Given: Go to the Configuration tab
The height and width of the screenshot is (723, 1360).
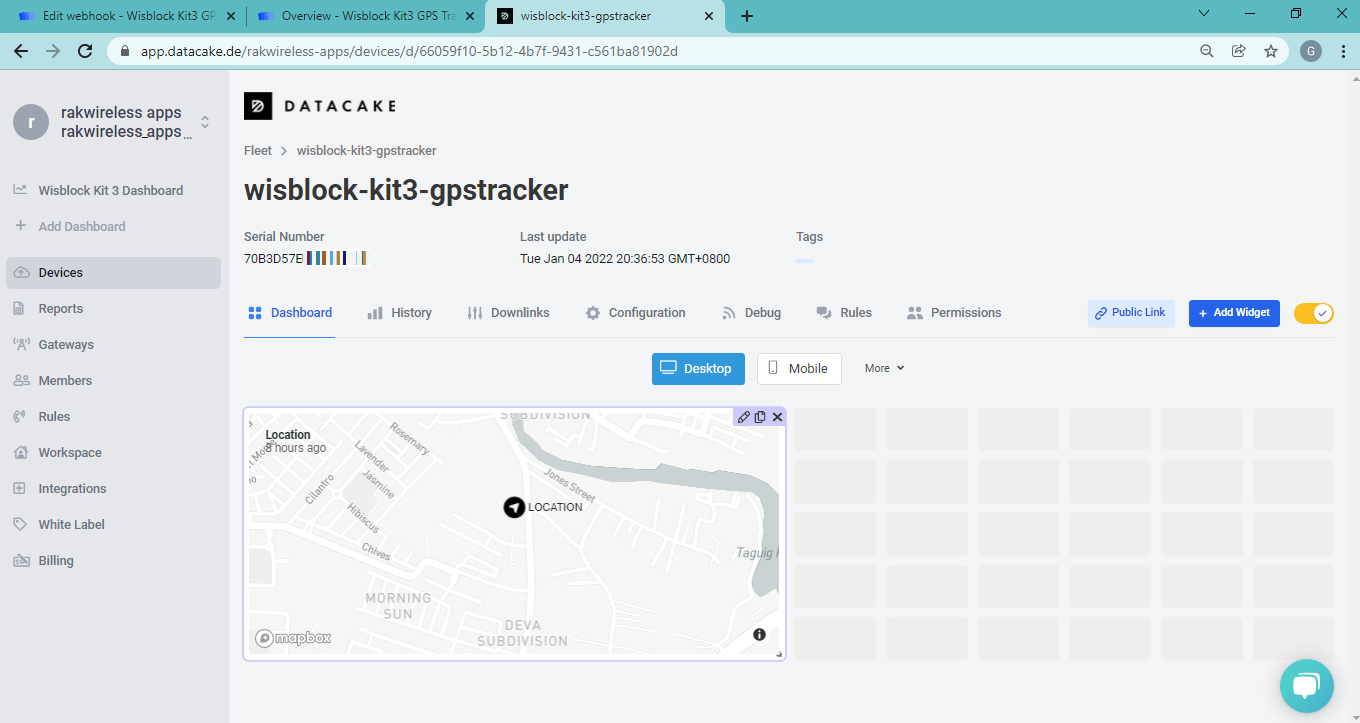Looking at the screenshot, I should (636, 313).
